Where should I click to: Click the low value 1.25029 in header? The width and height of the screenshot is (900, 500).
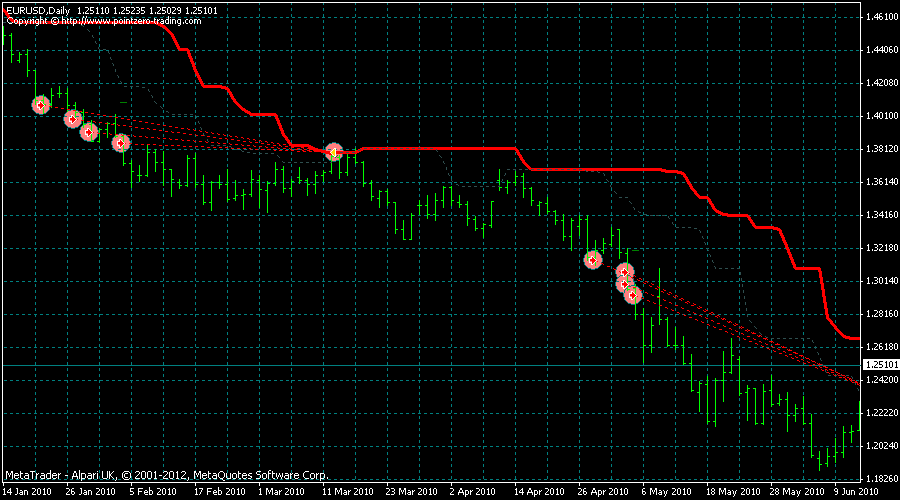(x=165, y=10)
